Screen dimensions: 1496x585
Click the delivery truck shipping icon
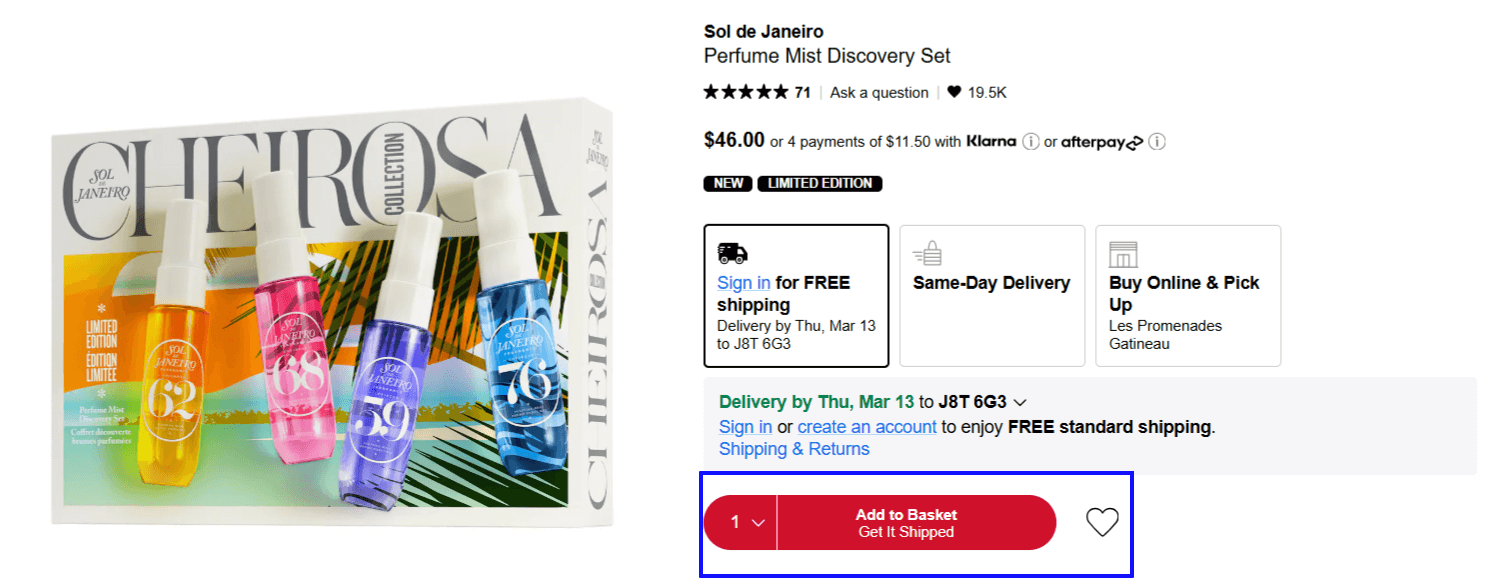733,253
